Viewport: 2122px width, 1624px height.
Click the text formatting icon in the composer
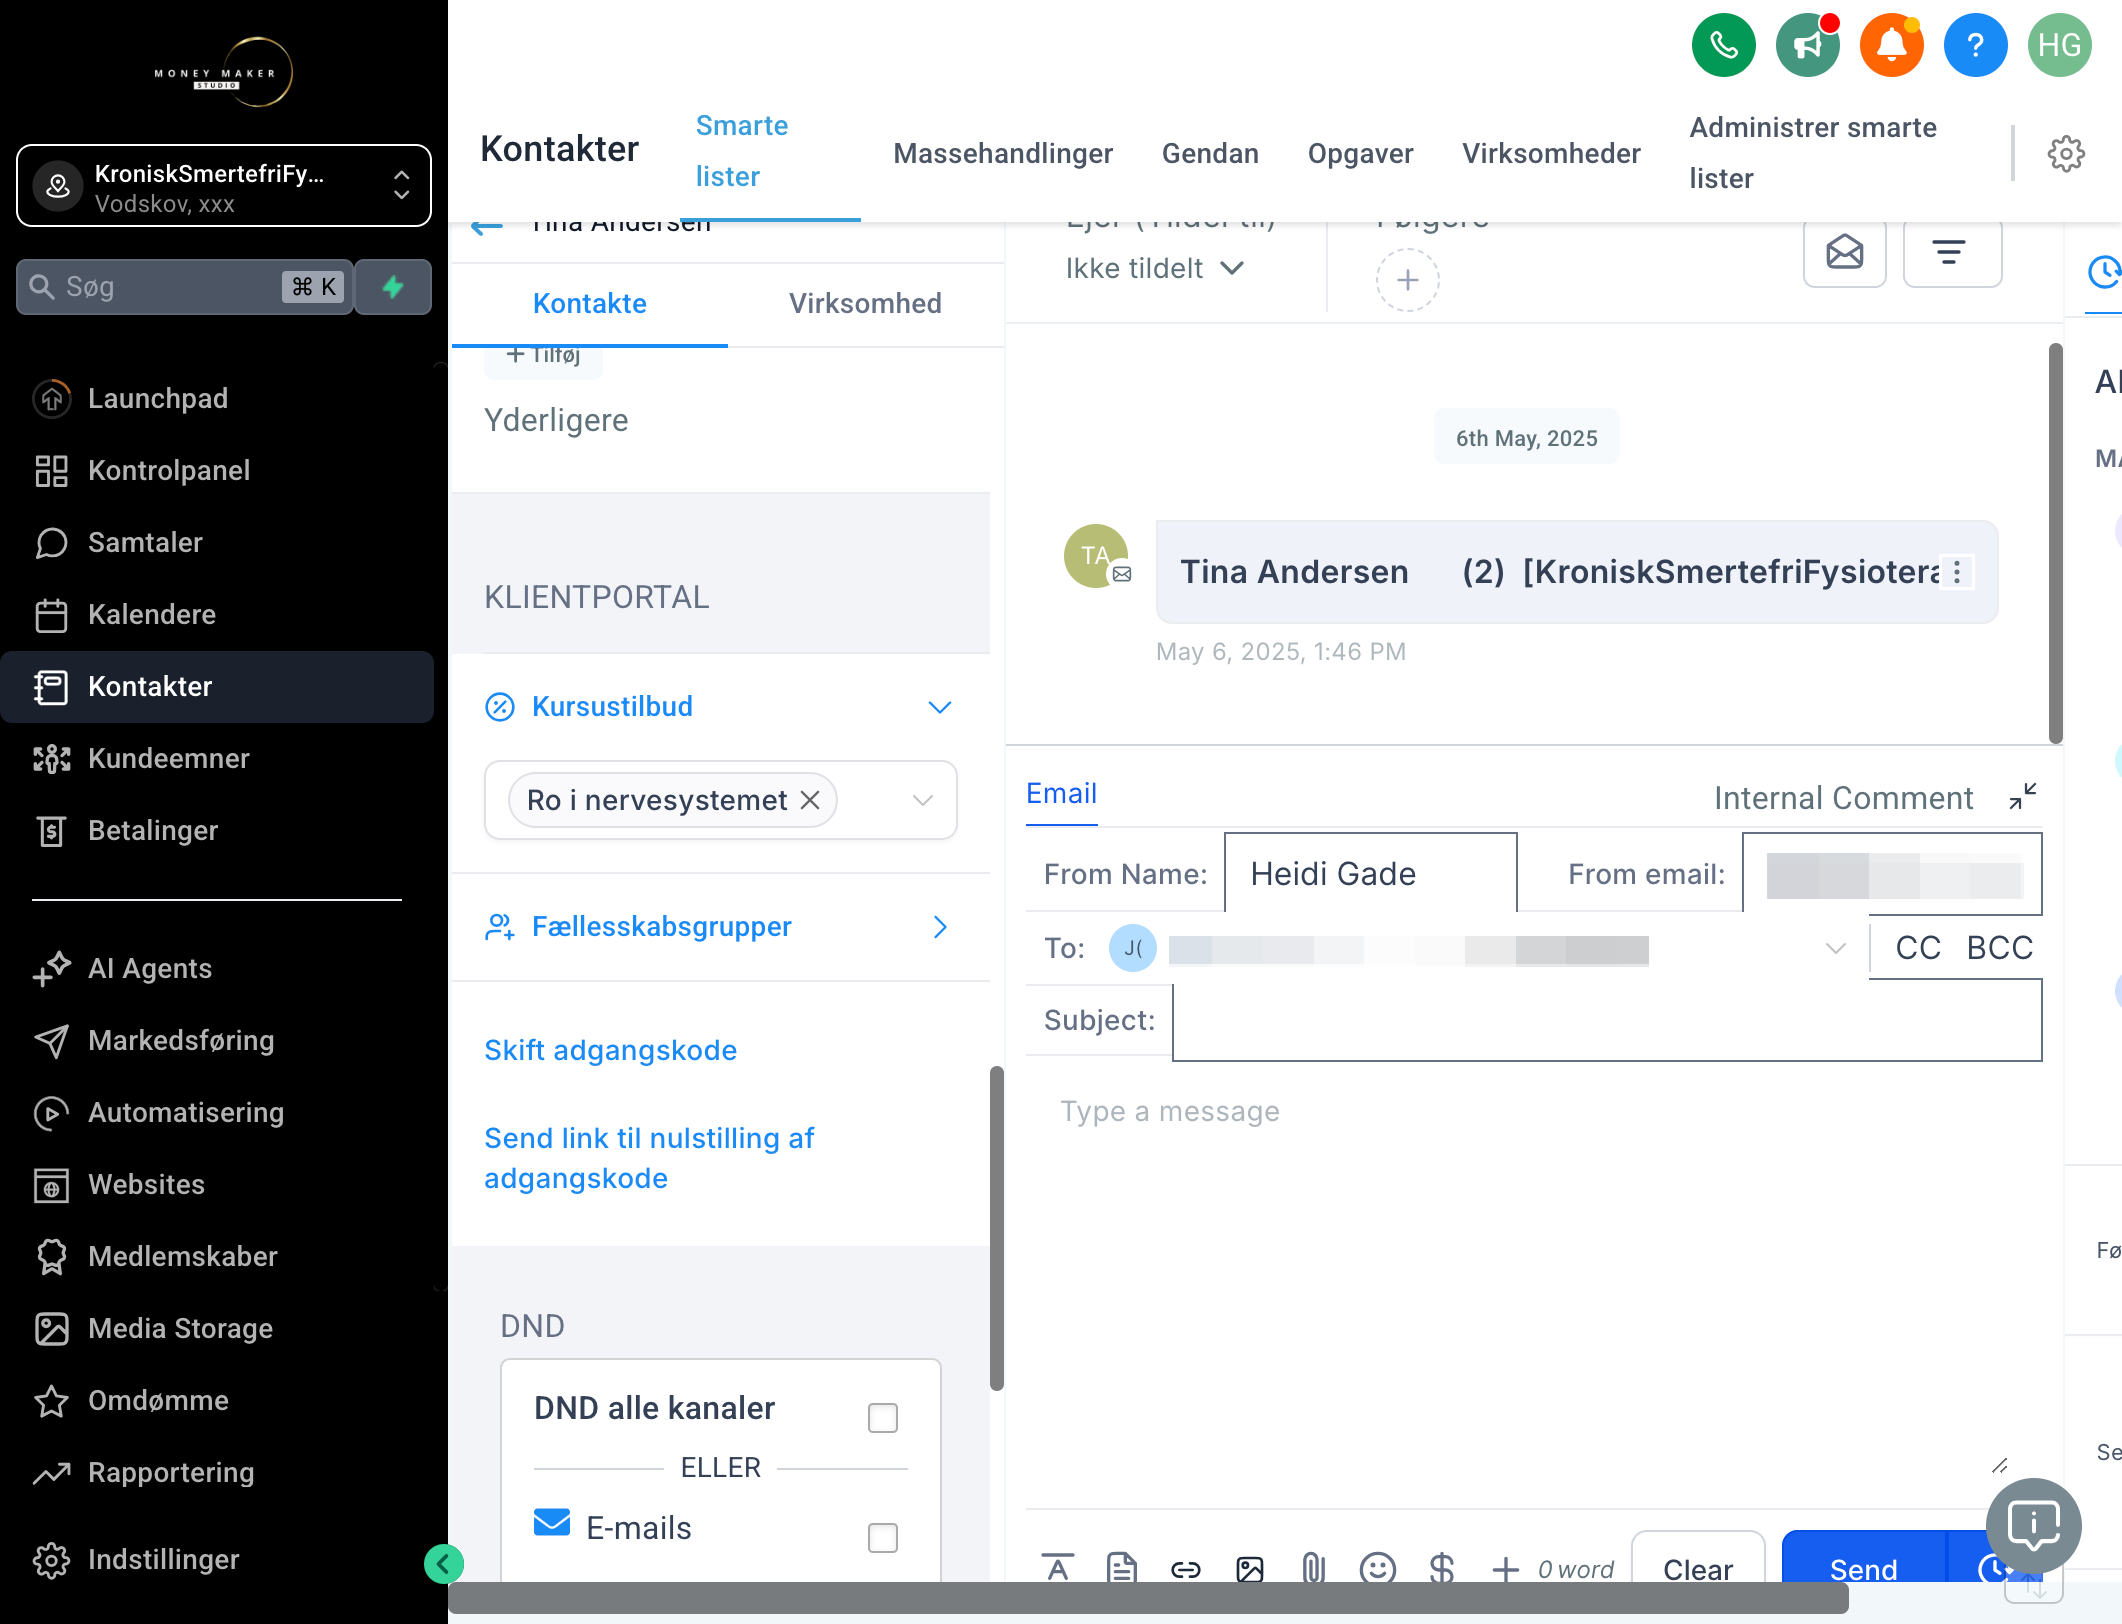click(x=1057, y=1568)
